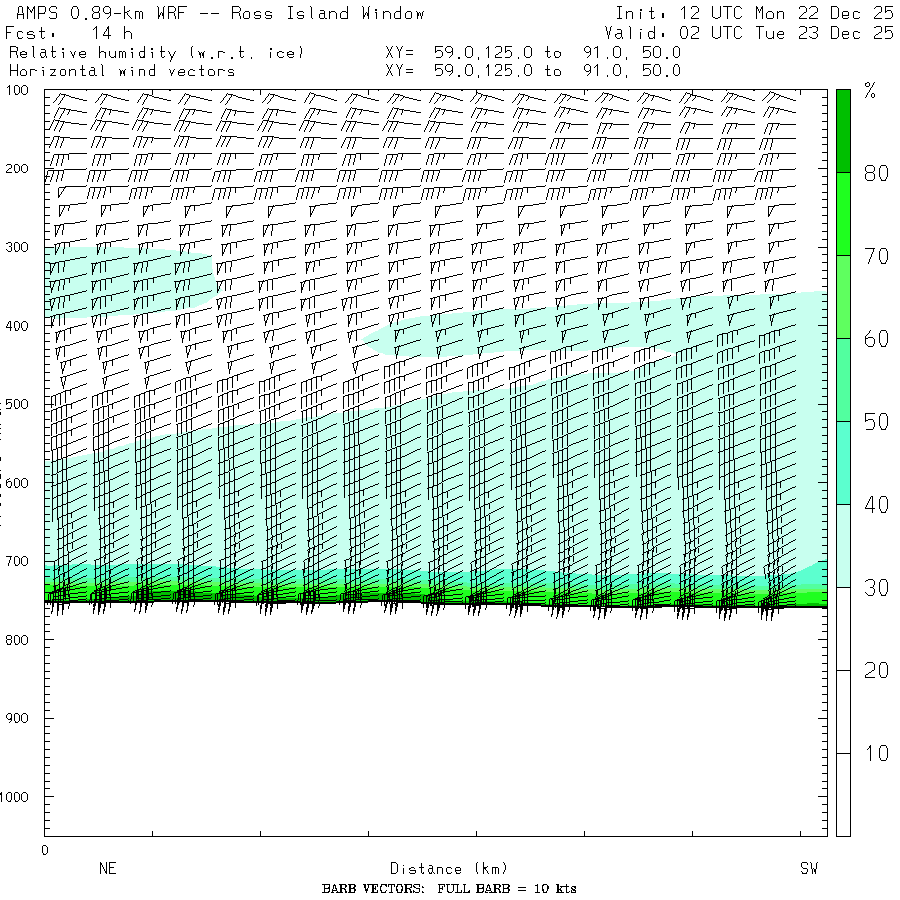900x900 pixels.
Task: Click the 400 pressure axis label
Action: click(x=17, y=326)
